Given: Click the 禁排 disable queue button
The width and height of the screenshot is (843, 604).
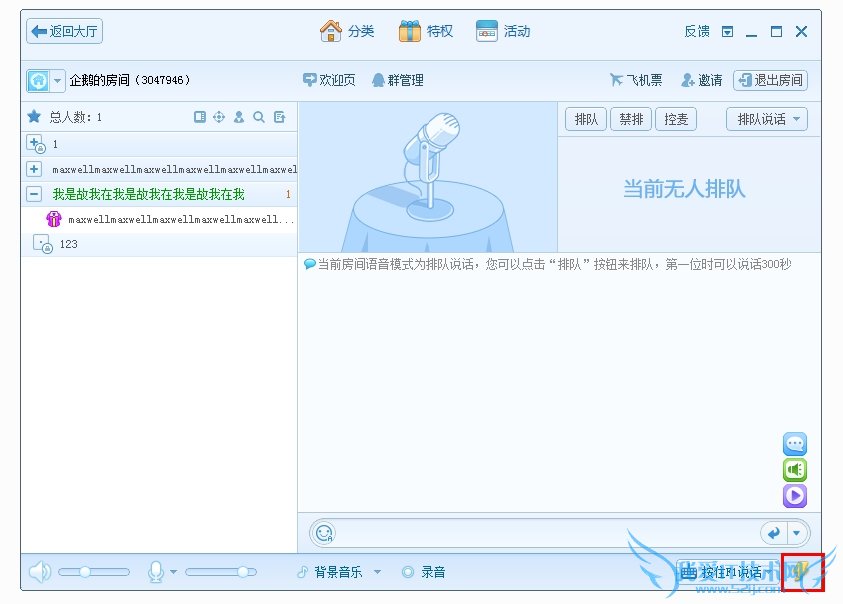Looking at the screenshot, I should coord(631,119).
